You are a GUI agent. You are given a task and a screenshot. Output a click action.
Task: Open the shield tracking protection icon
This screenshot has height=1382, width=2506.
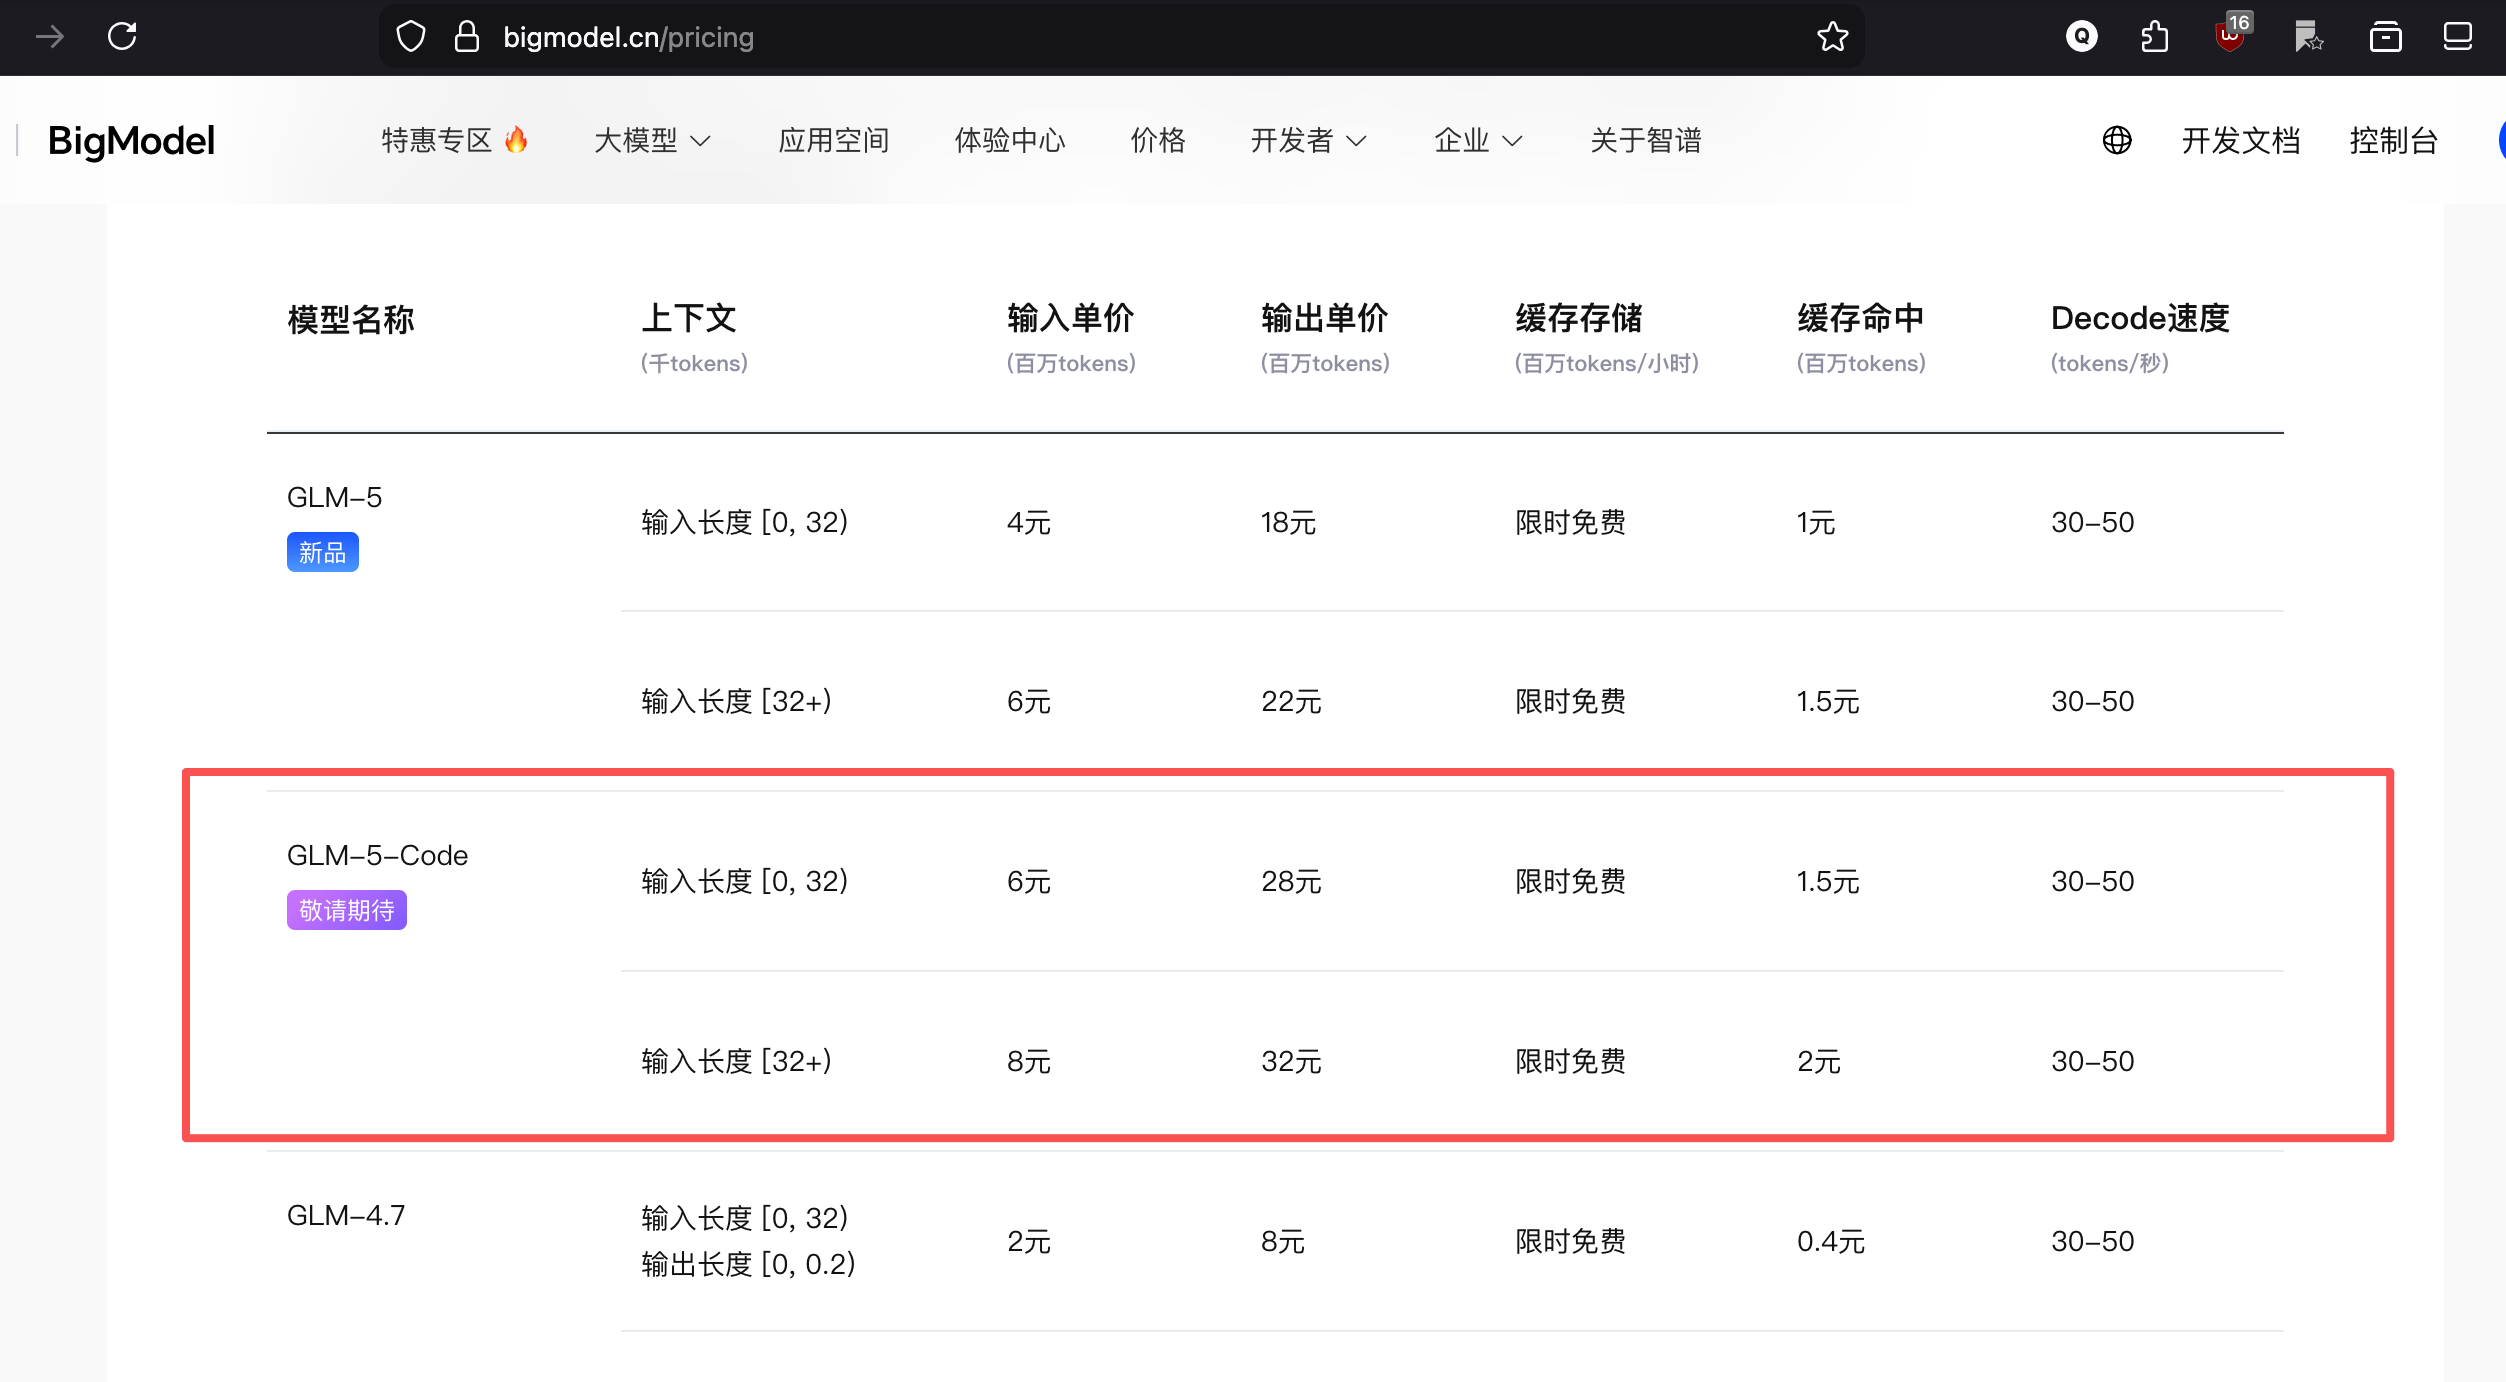[411, 37]
